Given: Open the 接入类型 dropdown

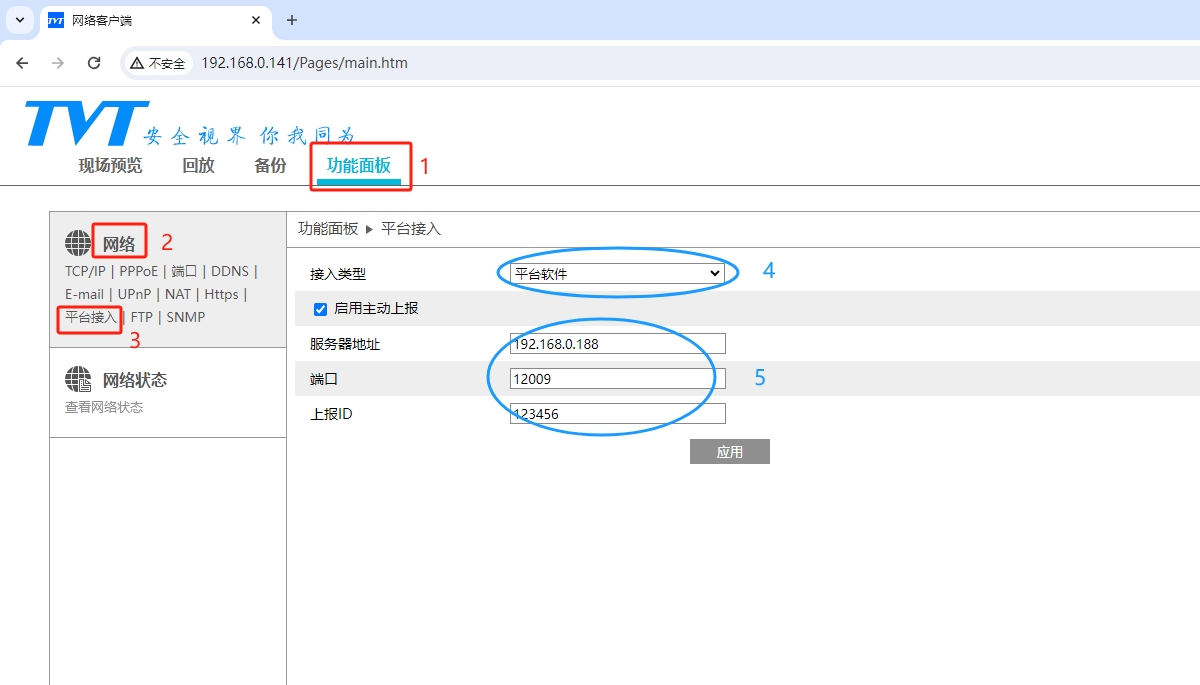Looking at the screenshot, I should (x=617, y=273).
